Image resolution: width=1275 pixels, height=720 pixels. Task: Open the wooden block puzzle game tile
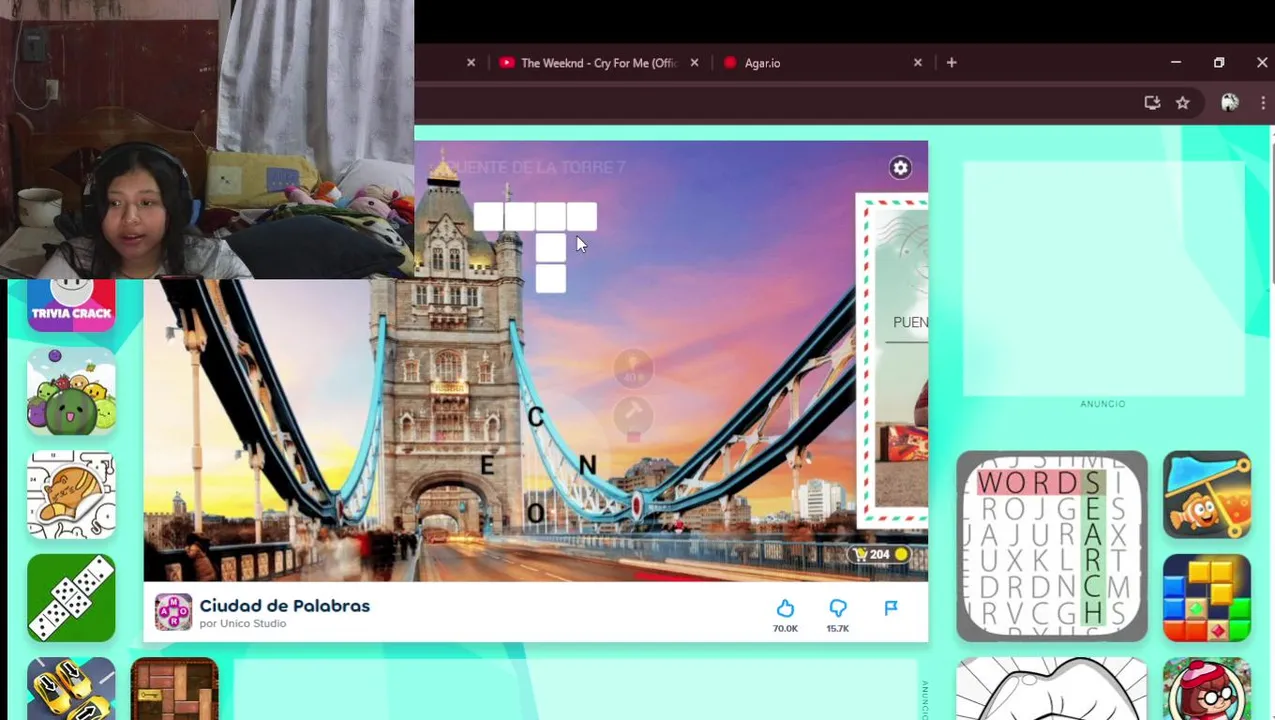tap(174, 688)
